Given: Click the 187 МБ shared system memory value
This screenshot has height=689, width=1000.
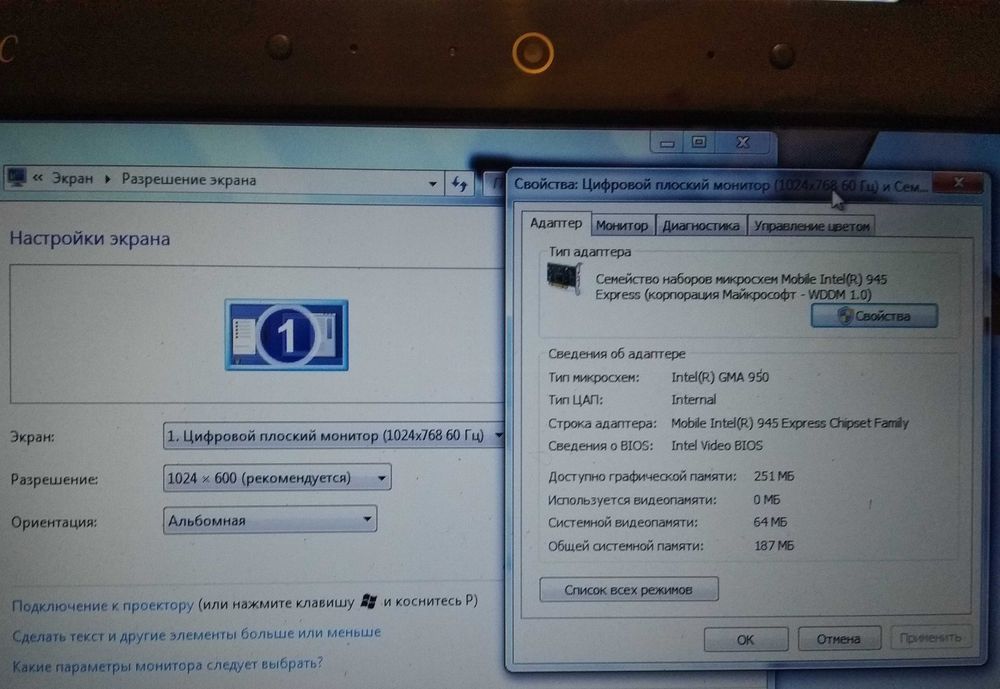Looking at the screenshot, I should [x=774, y=545].
